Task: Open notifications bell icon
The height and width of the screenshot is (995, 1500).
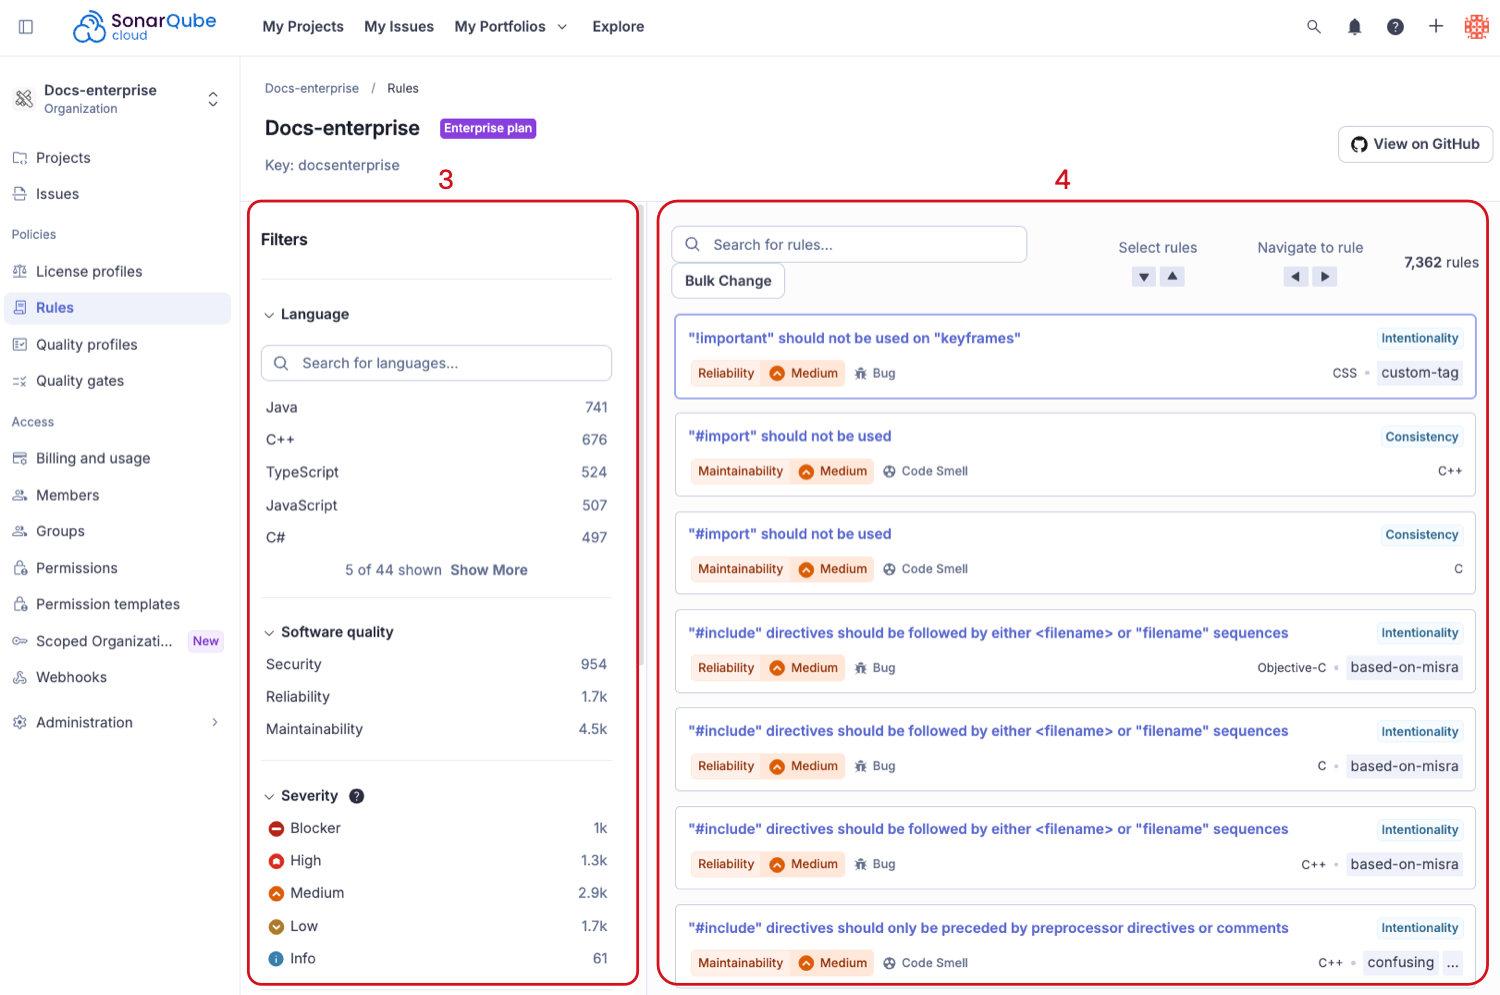Action: (x=1354, y=27)
